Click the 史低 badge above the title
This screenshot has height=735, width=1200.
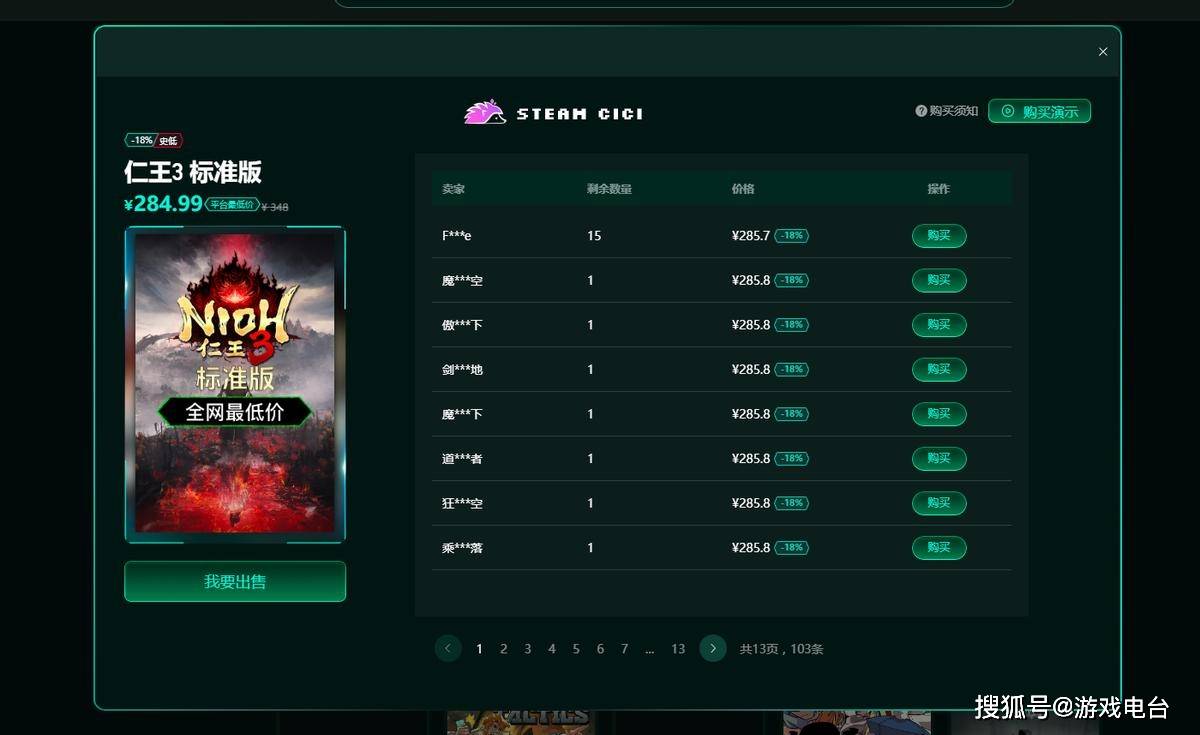tap(169, 141)
